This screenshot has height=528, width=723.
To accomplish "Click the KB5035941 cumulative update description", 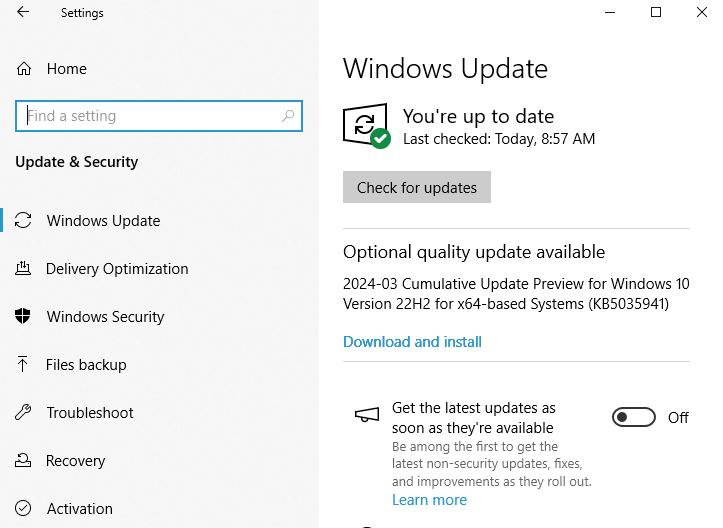I will (x=516, y=294).
